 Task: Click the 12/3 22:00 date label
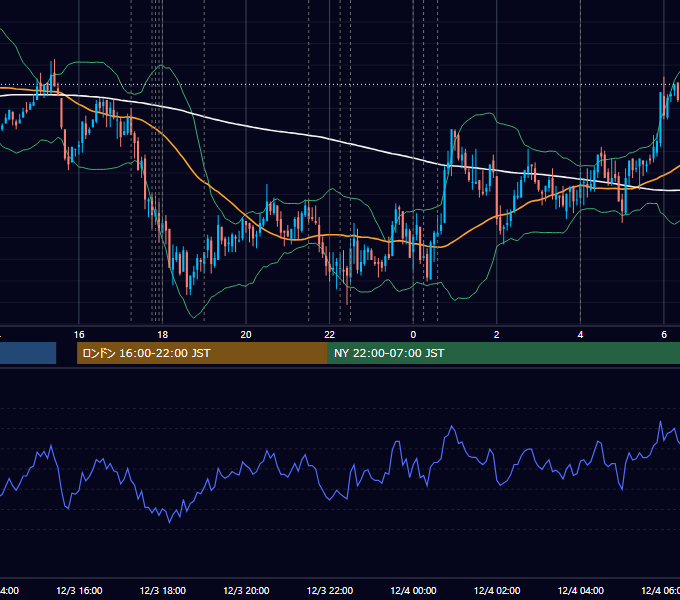point(330,590)
